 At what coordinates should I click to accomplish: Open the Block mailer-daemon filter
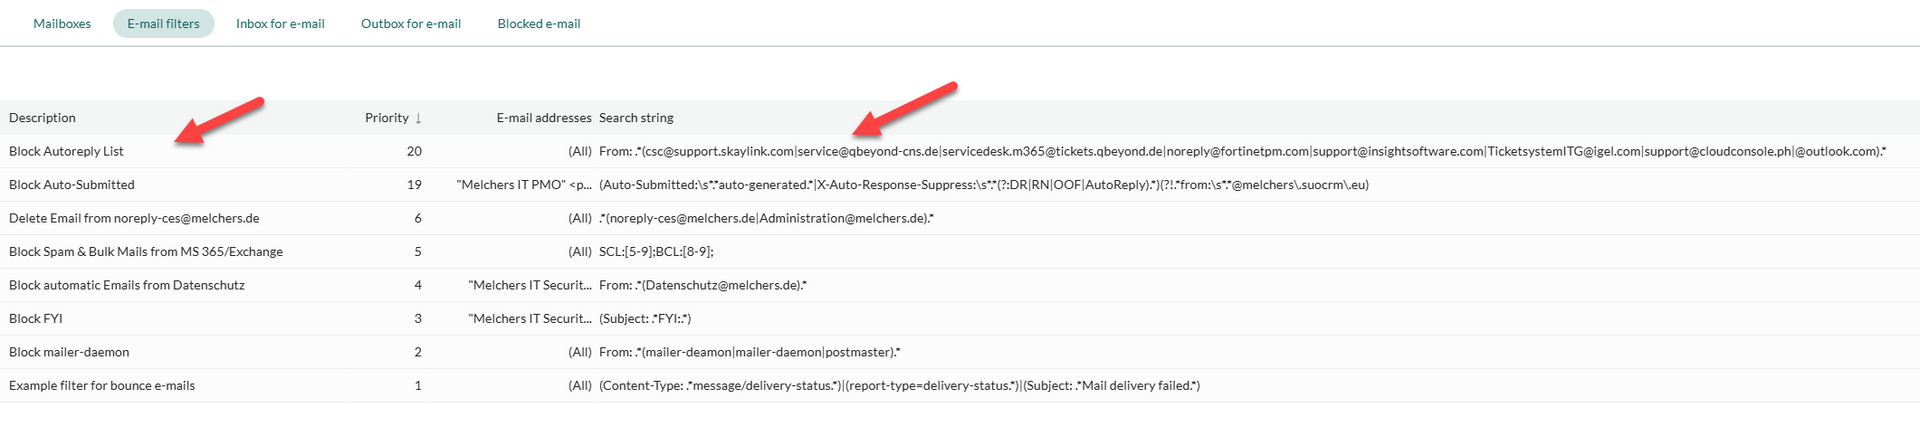pyautogui.click(x=69, y=352)
